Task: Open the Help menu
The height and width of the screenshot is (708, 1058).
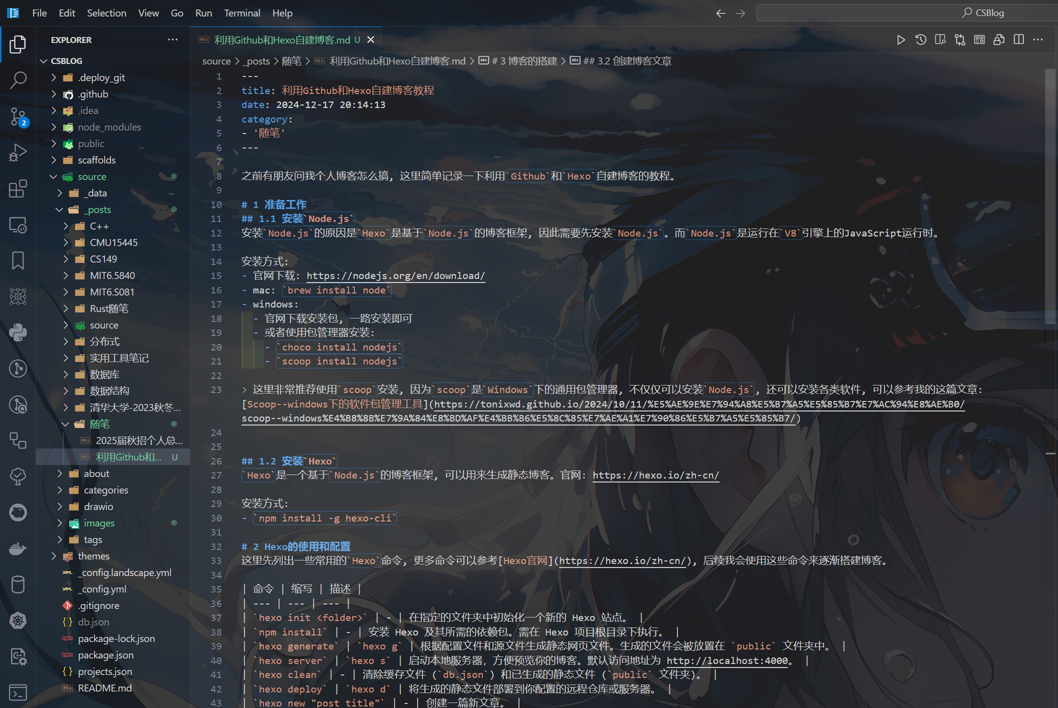Action: click(x=282, y=13)
